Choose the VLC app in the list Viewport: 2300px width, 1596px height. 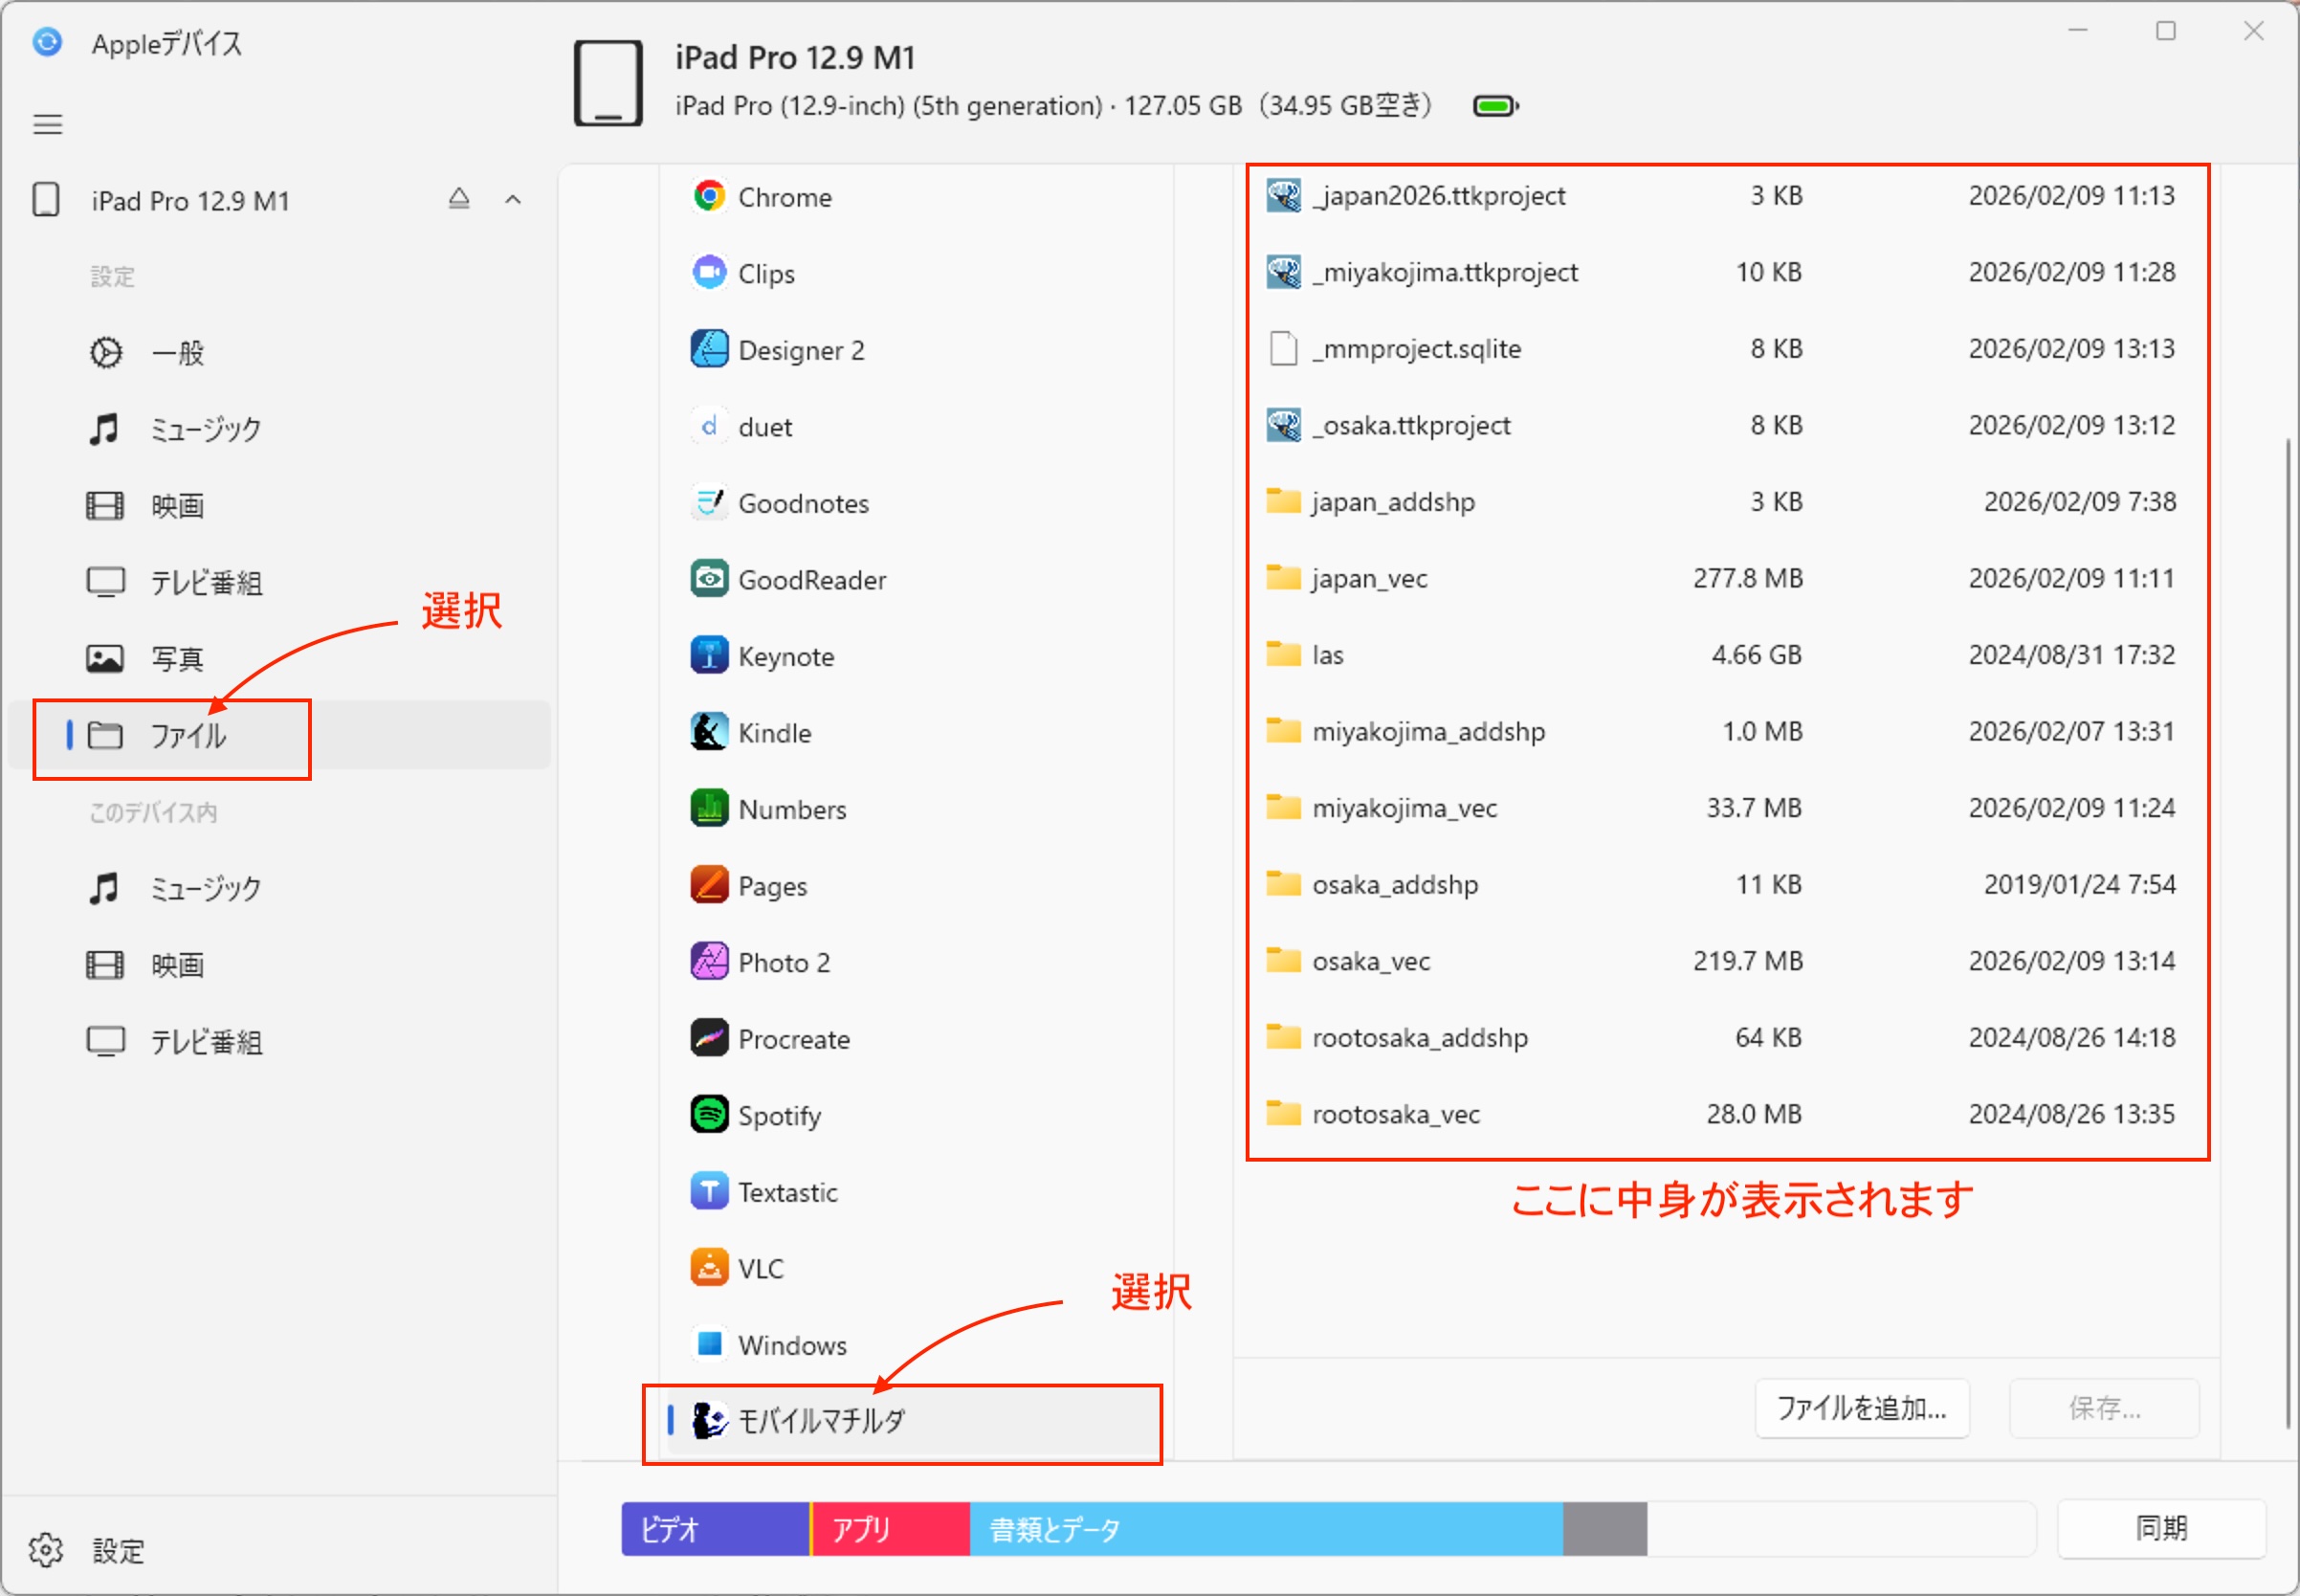click(760, 1268)
